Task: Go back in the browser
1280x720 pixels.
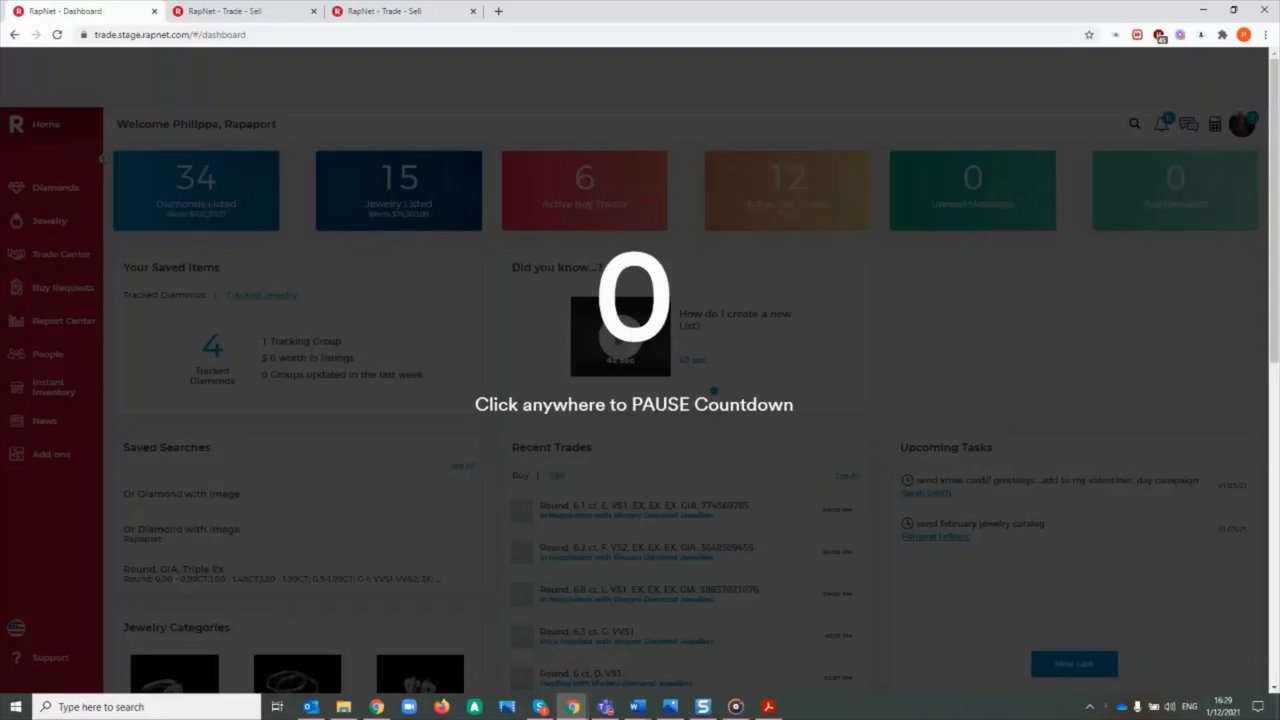Action: (14, 35)
